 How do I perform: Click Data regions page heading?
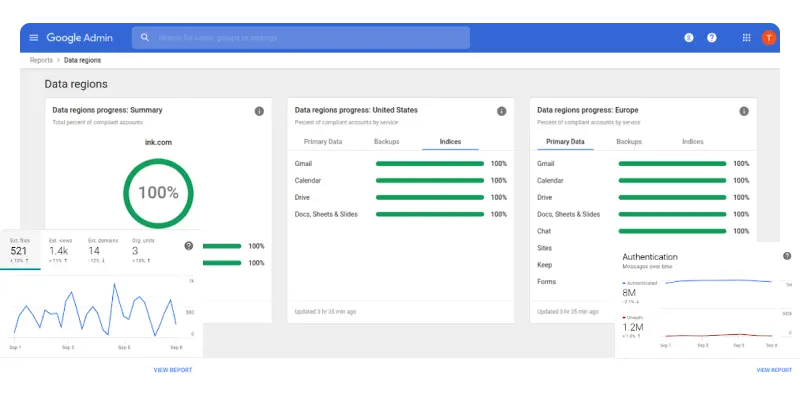click(x=76, y=84)
